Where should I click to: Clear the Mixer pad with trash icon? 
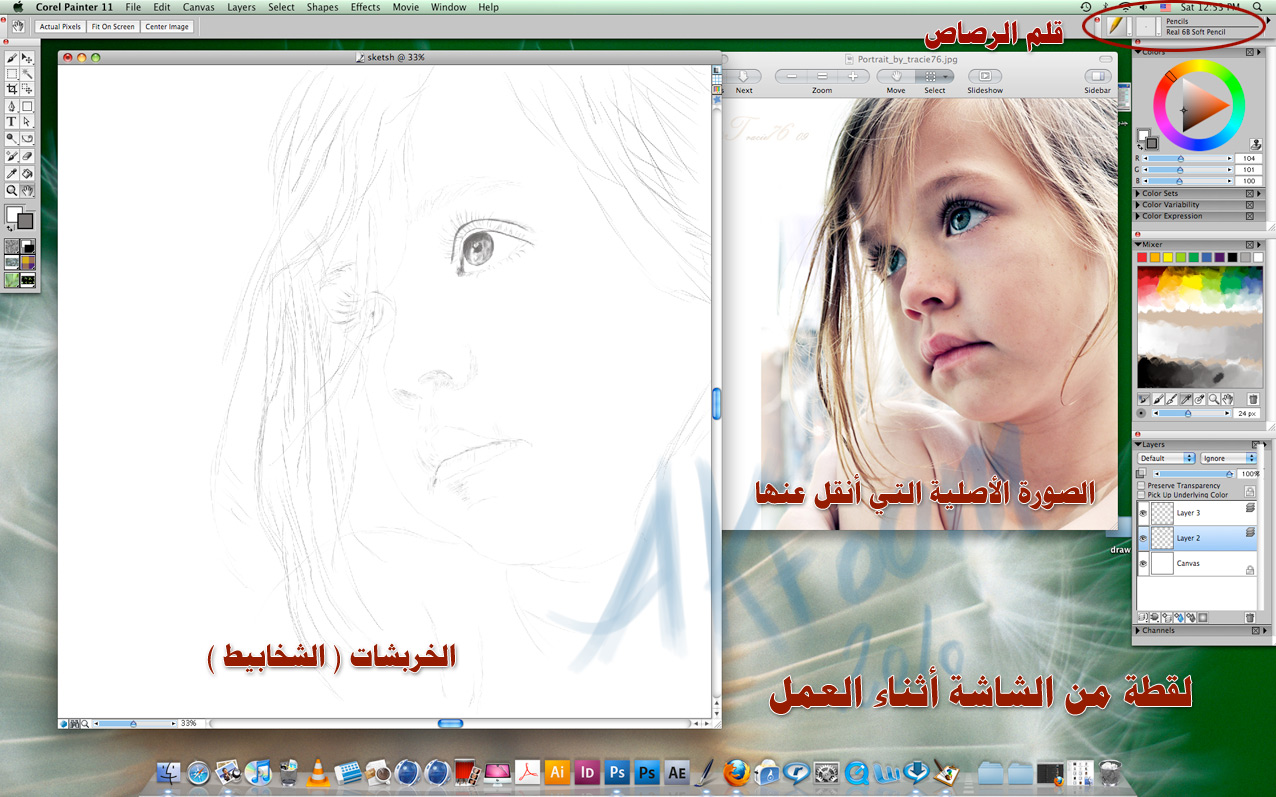click(x=1253, y=399)
